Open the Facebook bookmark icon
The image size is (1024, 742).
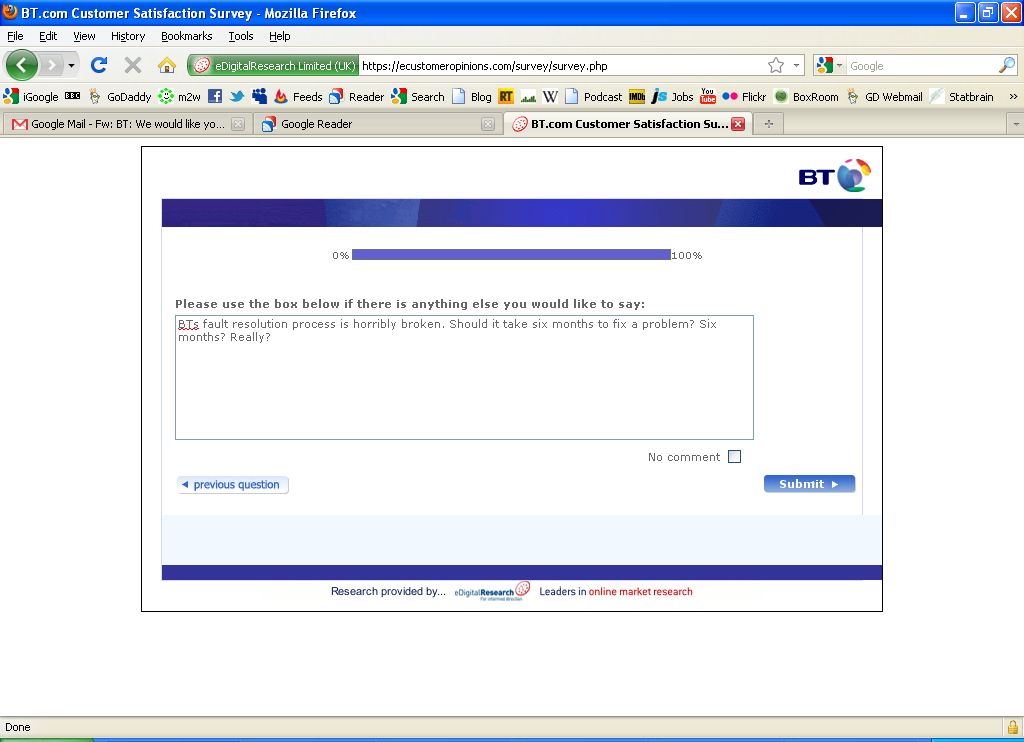click(215, 97)
